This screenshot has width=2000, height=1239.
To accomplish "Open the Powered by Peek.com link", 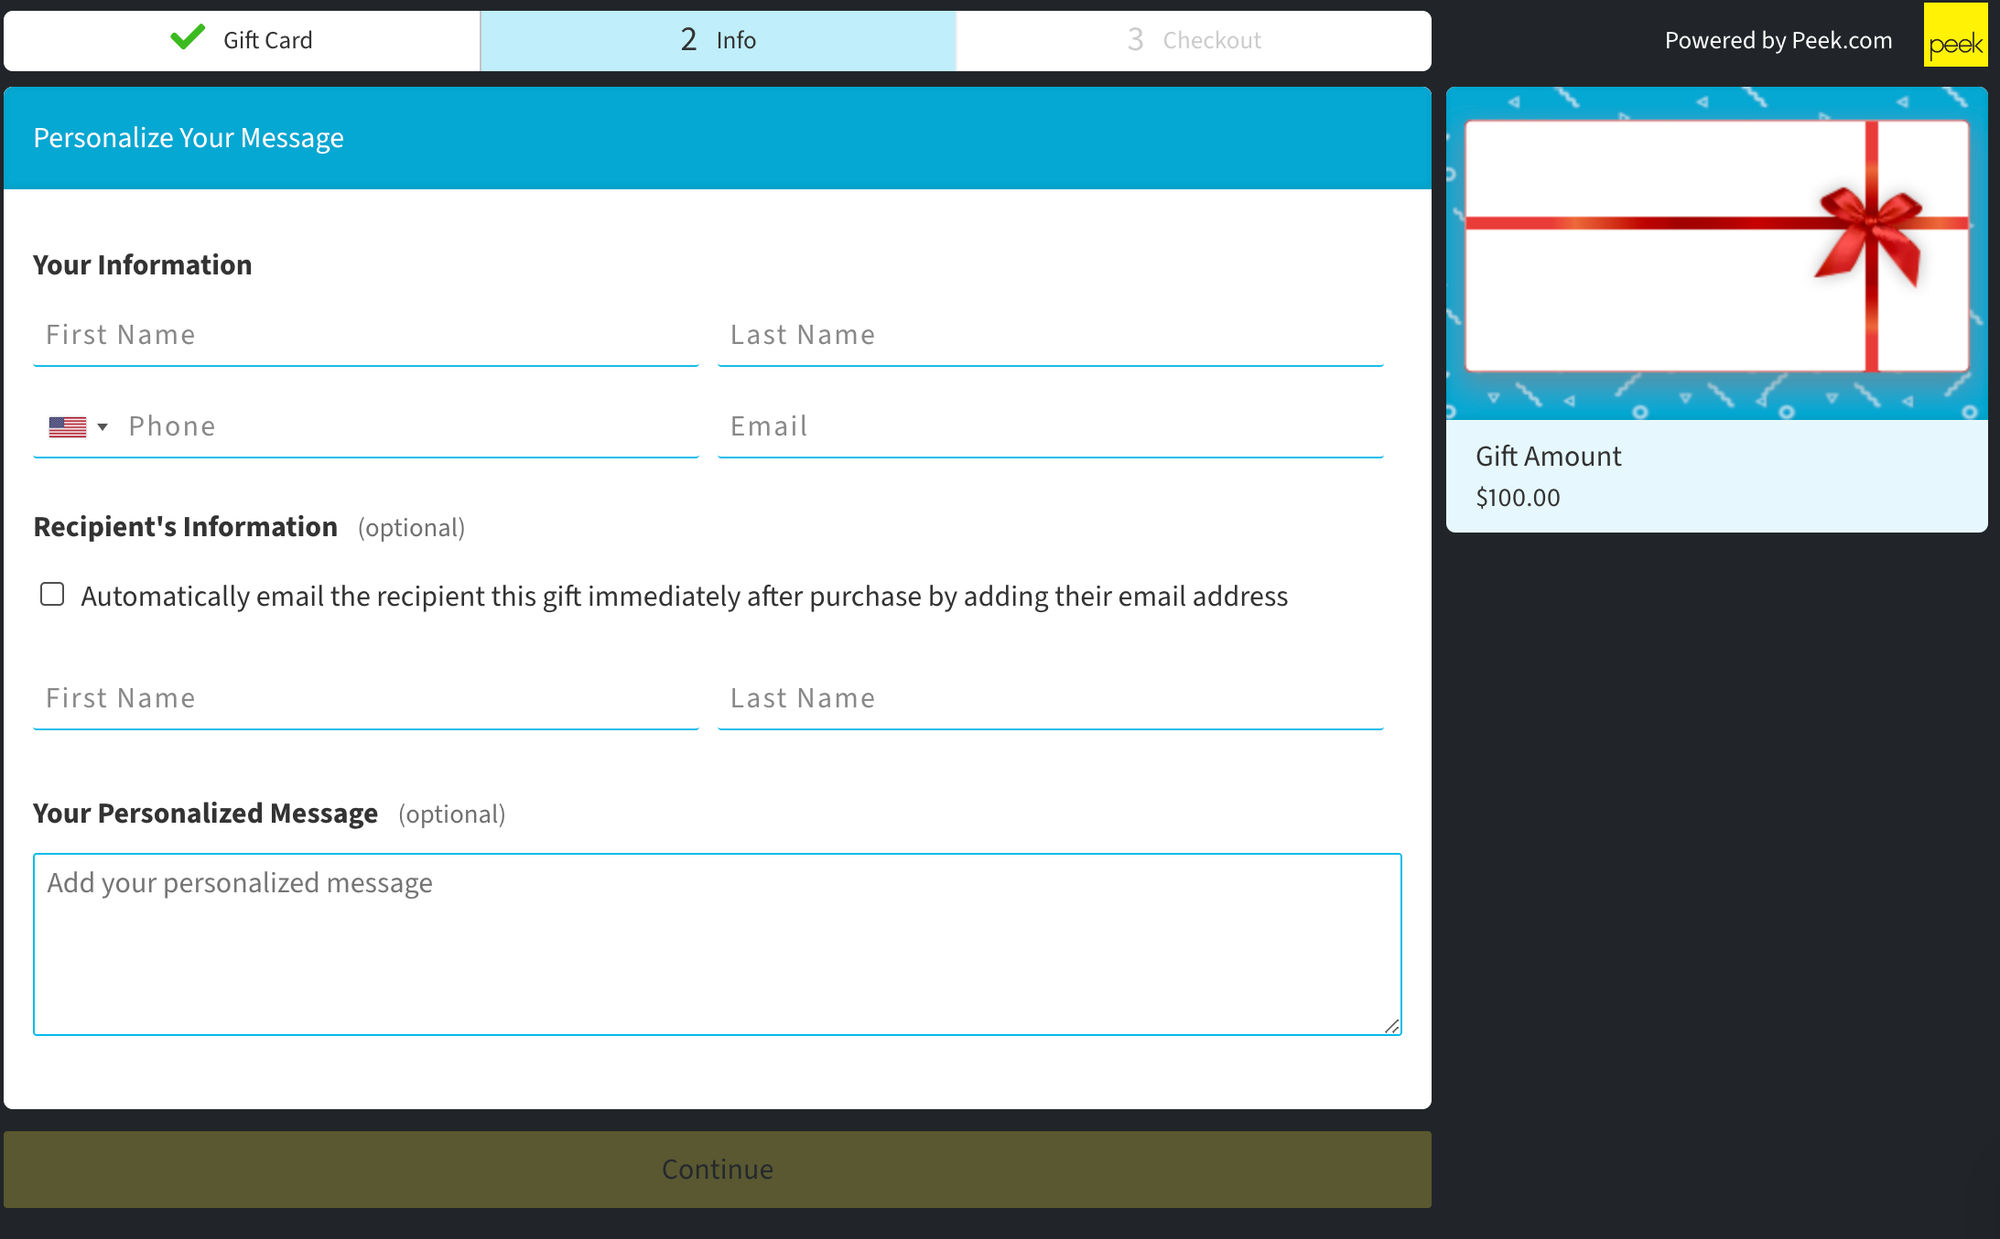I will point(1777,40).
